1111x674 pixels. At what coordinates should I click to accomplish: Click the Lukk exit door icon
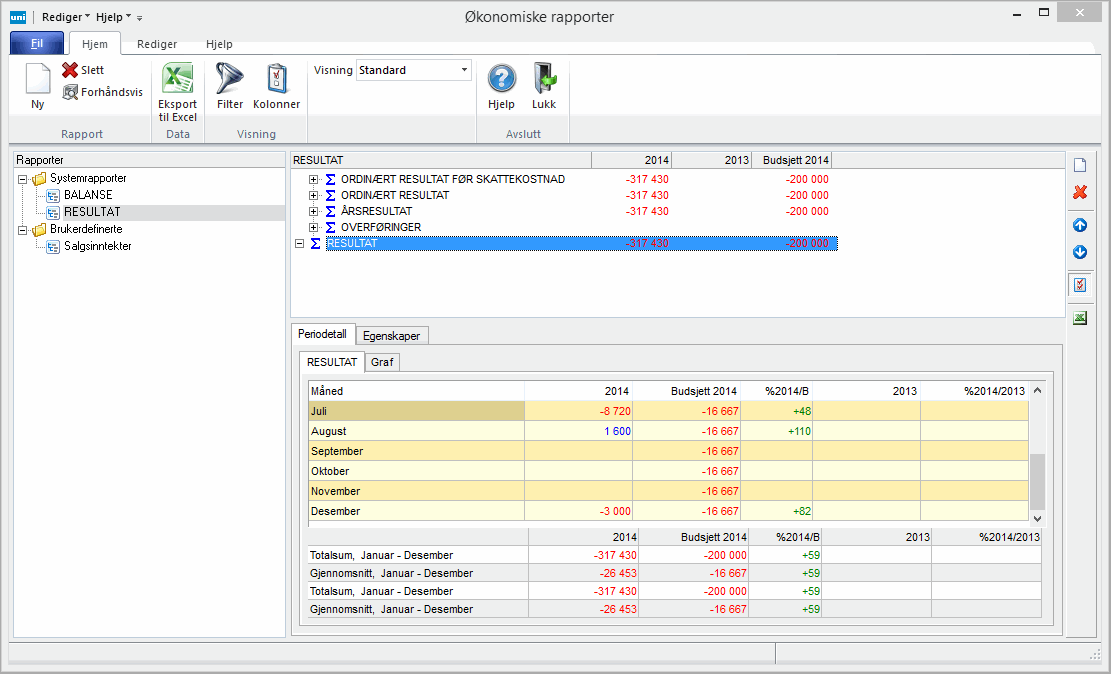tap(544, 80)
